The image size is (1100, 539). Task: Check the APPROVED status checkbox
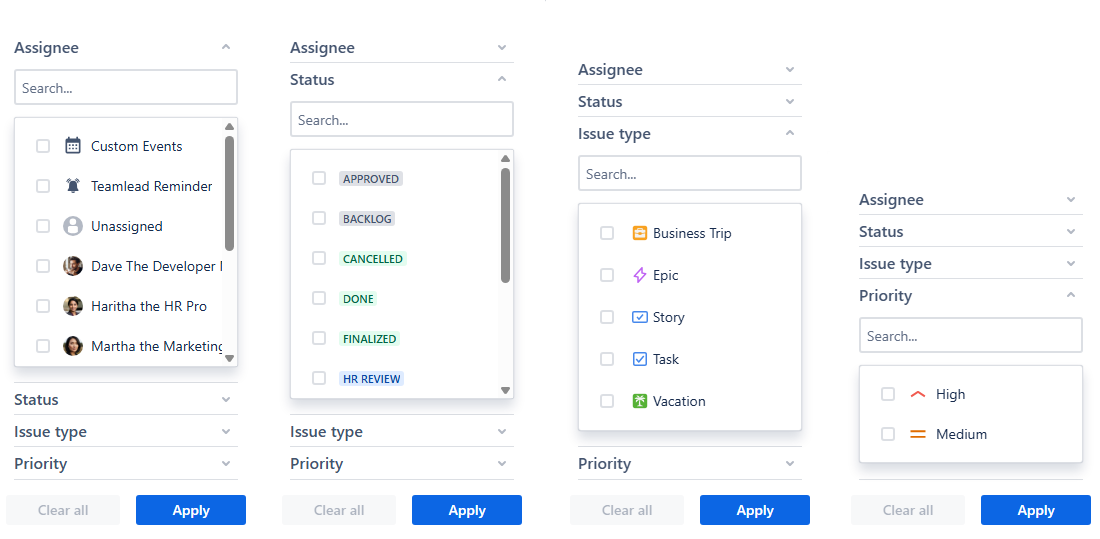pos(319,178)
